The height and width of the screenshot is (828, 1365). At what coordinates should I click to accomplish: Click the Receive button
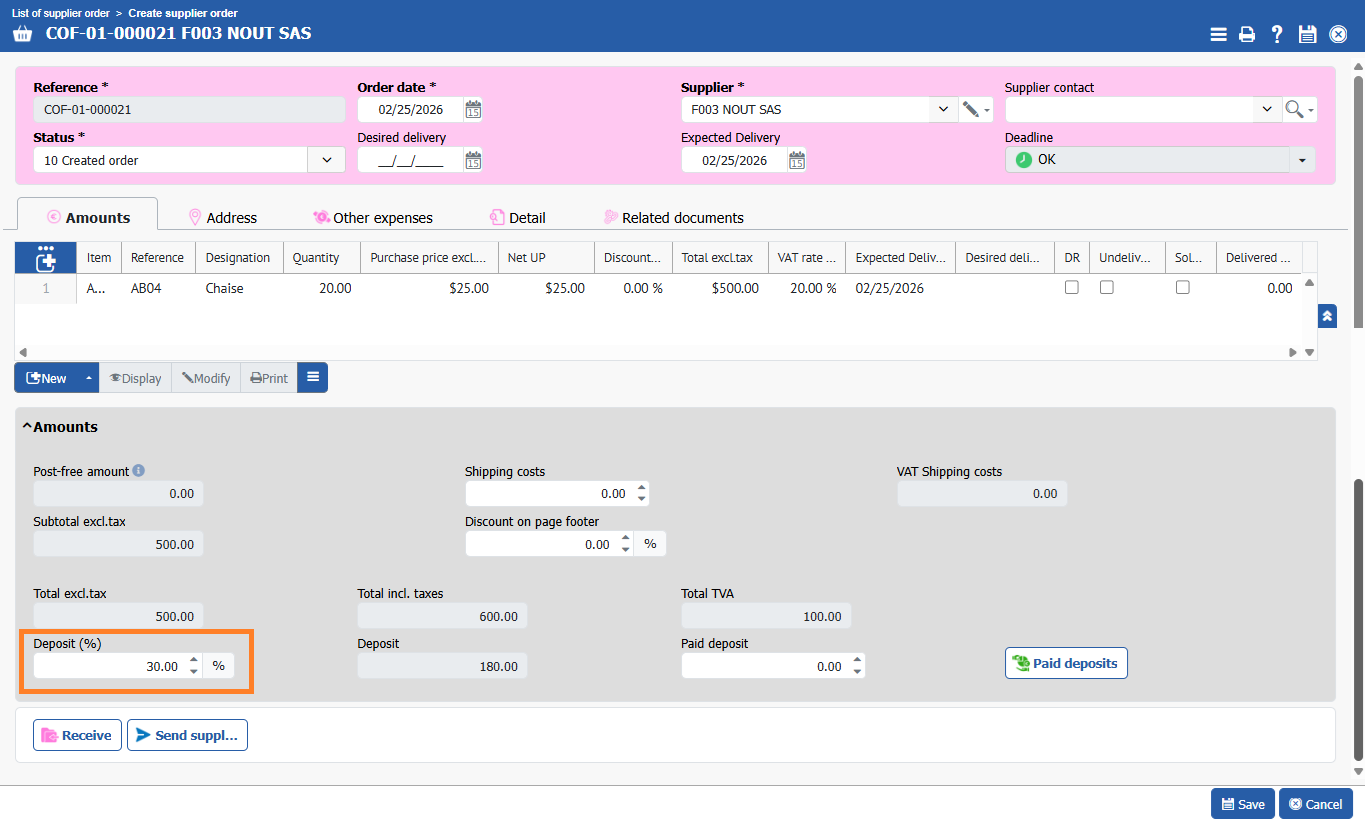77,735
